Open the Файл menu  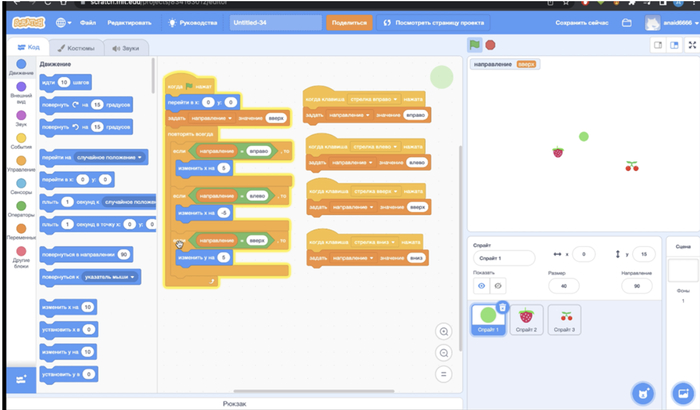tap(90, 21)
